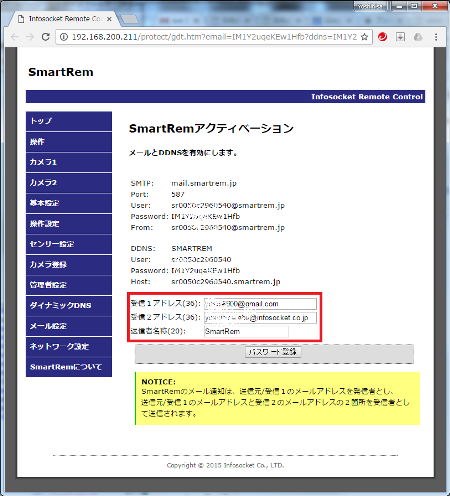This screenshot has height=496, width=450.
Task: Click the red Trend Micro extension icon
Action: pyautogui.click(x=383, y=37)
